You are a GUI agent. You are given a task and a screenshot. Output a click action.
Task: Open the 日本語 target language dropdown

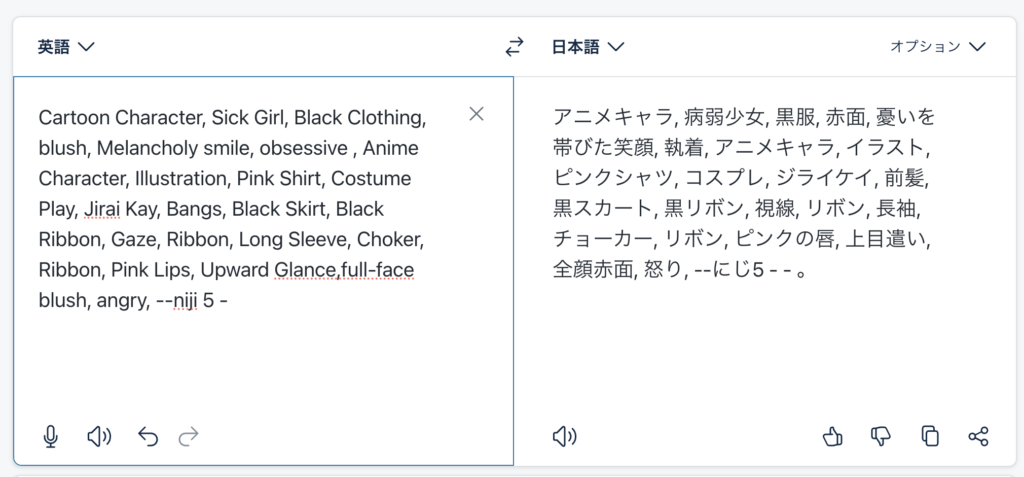[x=588, y=46]
